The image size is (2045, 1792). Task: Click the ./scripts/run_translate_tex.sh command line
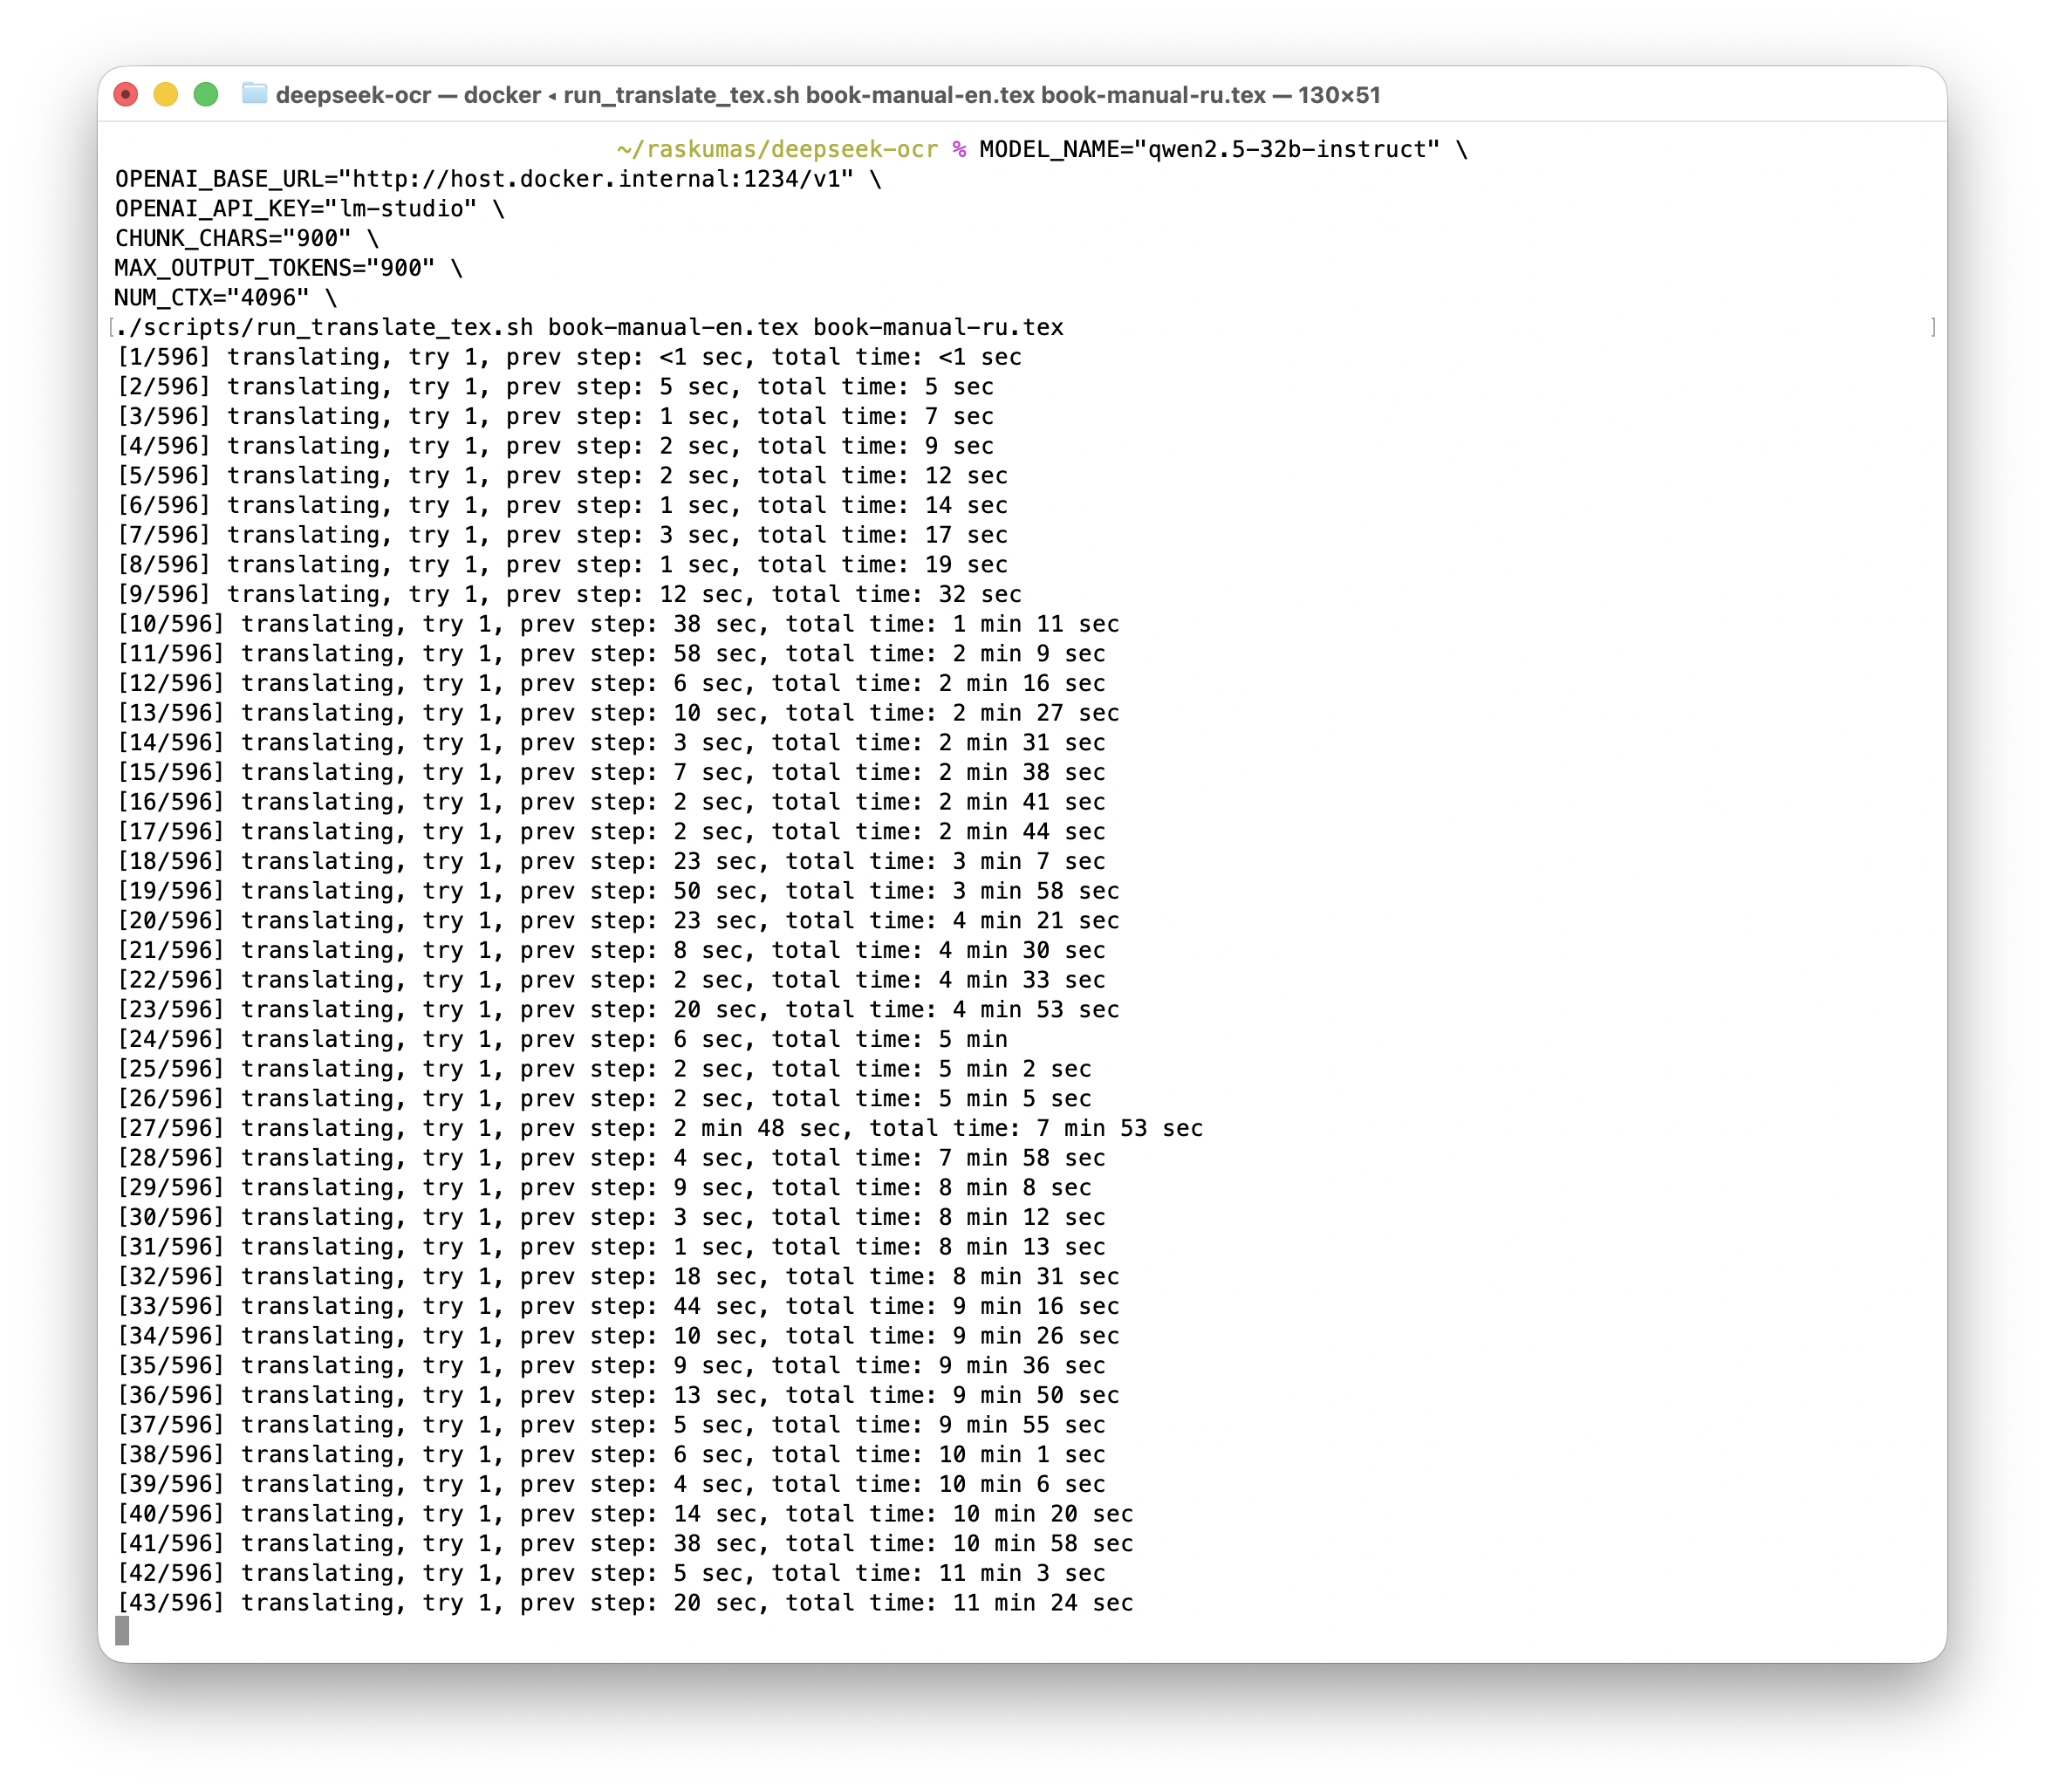coord(588,327)
